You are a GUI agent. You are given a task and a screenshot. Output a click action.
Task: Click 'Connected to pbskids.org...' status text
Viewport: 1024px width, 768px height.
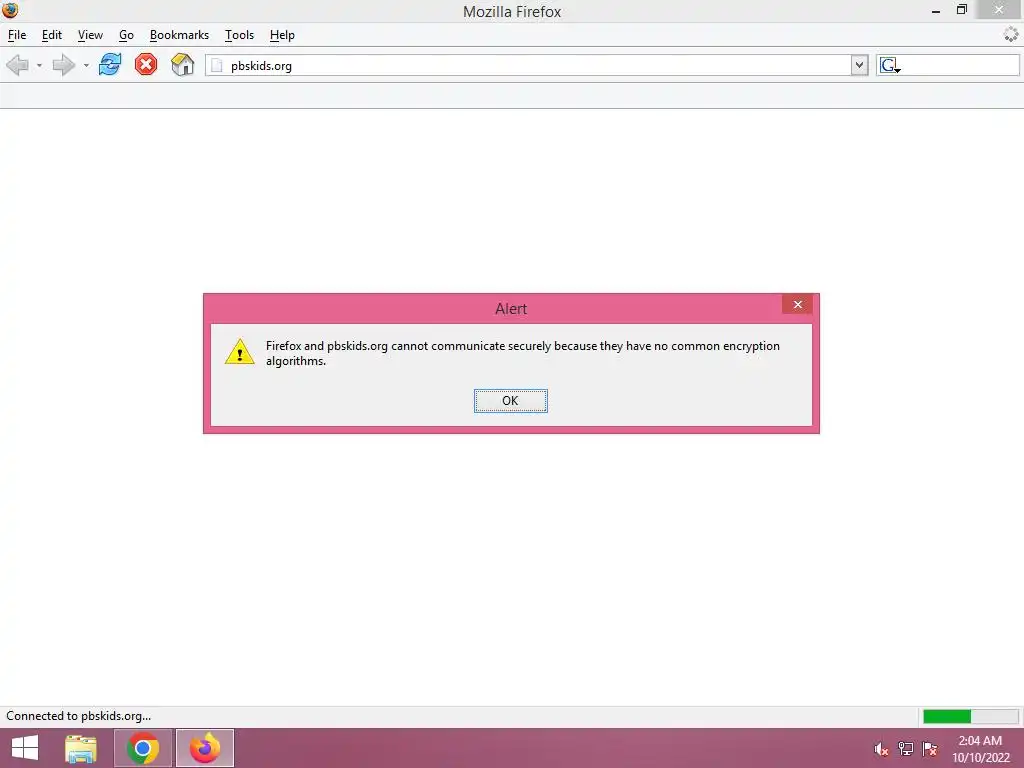[x=78, y=716]
